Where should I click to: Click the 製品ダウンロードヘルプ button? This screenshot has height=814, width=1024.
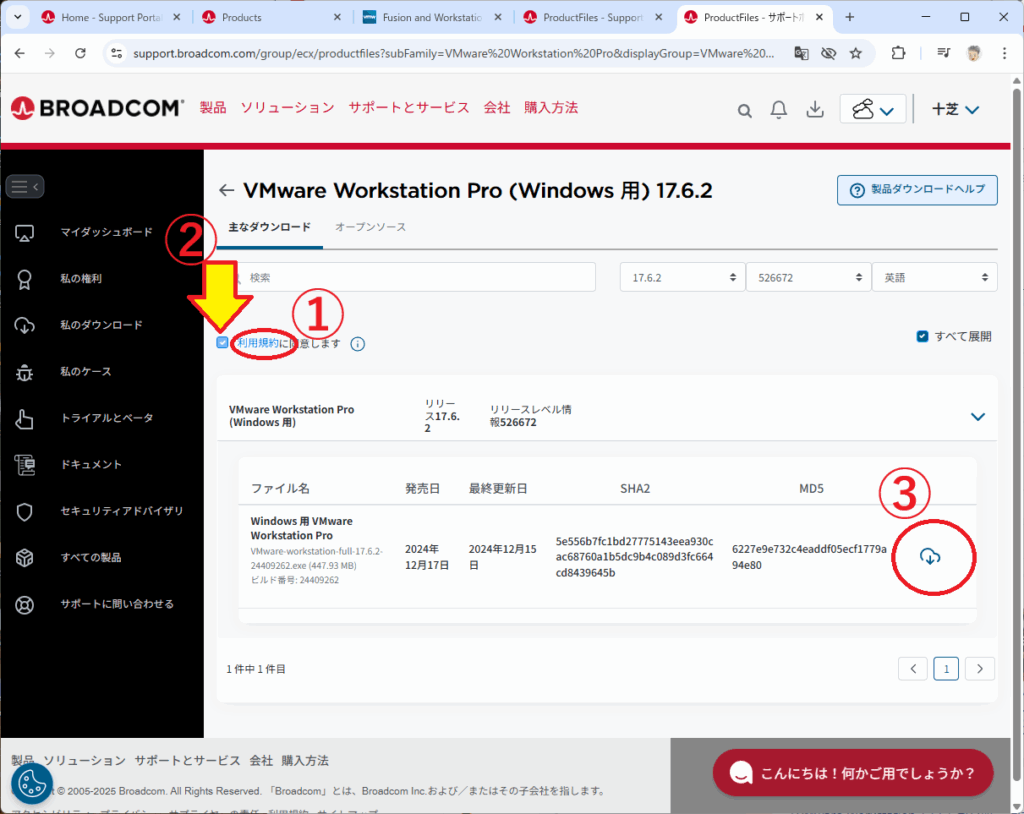point(917,190)
